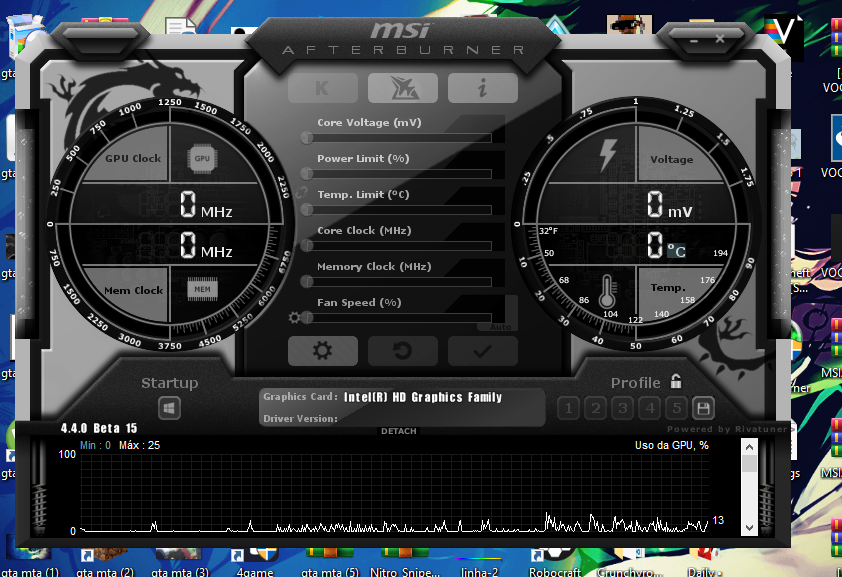Click the GPU chip icon in the left gauge
Viewport: 842px width, 577px height.
[x=202, y=158]
